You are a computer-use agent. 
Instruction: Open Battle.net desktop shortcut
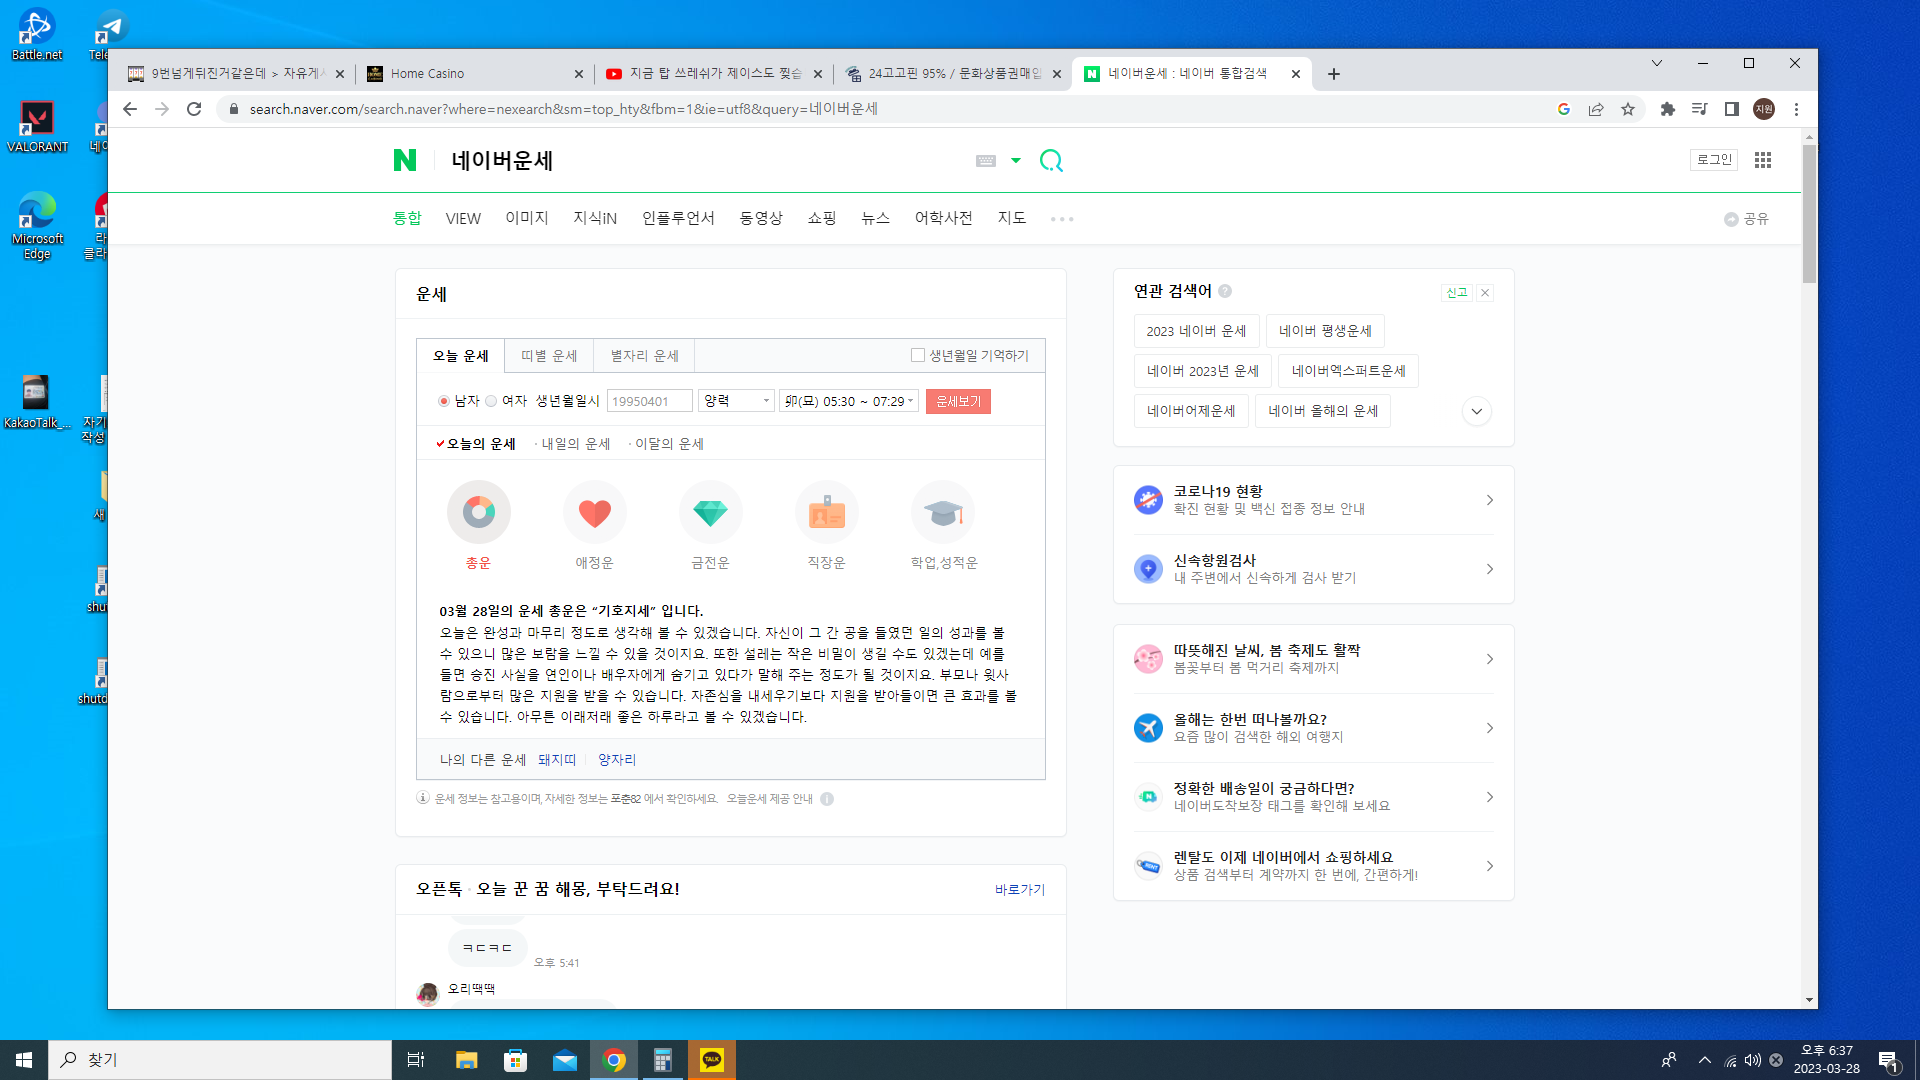(37, 36)
